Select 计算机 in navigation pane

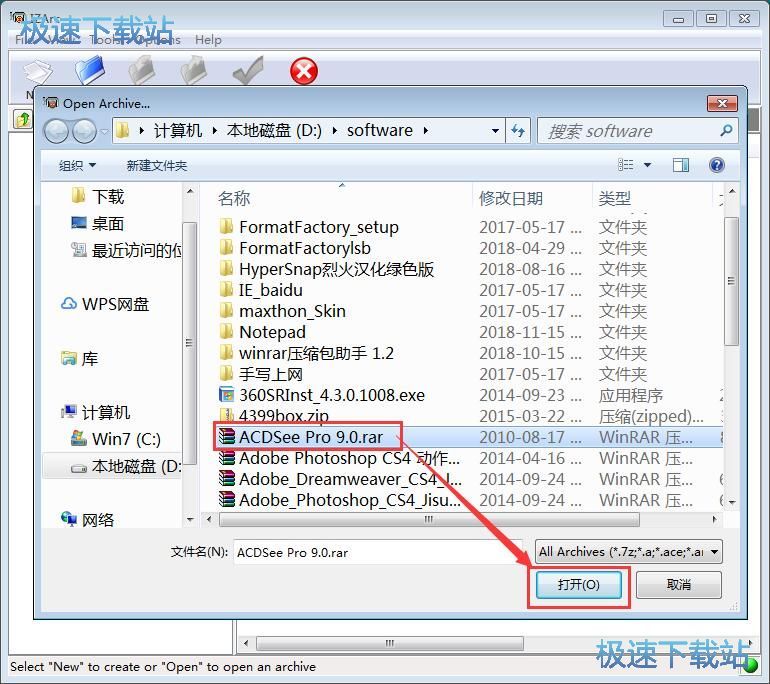95,412
